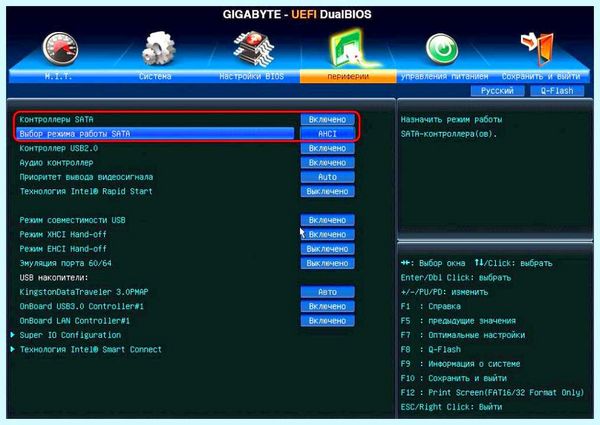The width and height of the screenshot is (600, 425).
Task: Toggle Режим XHCI Hand-off value
Action: pos(327,234)
